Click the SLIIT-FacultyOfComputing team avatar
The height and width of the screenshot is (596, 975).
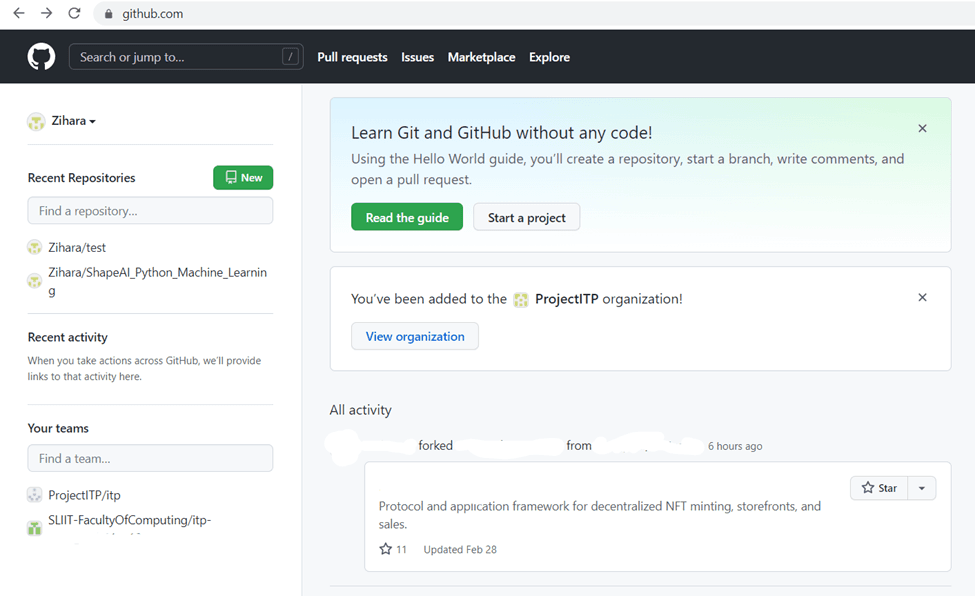point(34,528)
